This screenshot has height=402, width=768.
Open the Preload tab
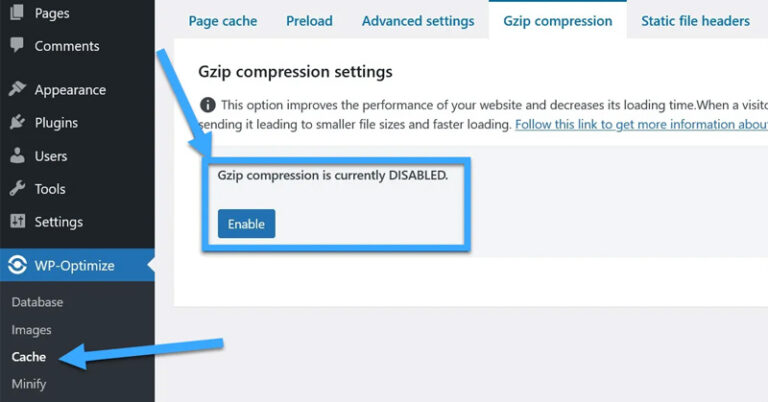[309, 21]
